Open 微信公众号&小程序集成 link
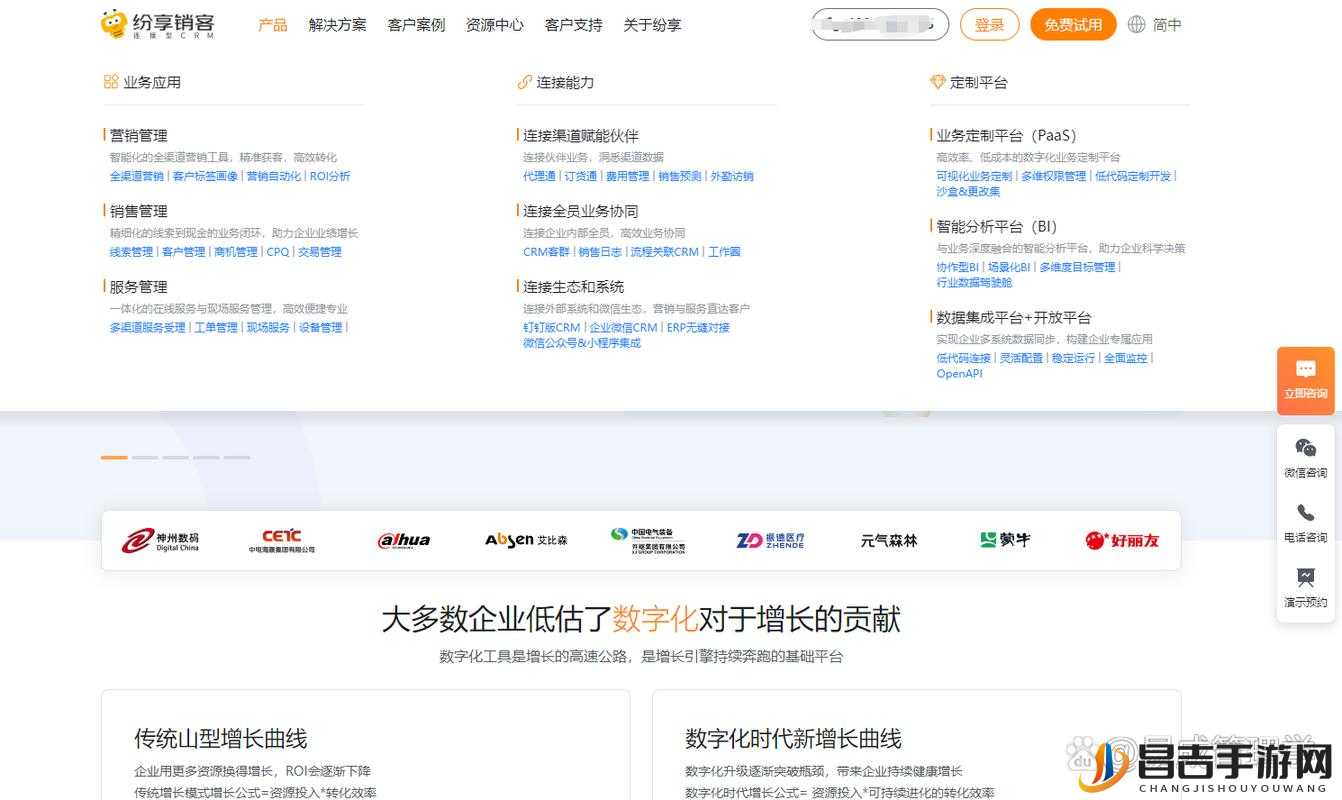This screenshot has width=1342, height=800. coord(581,343)
